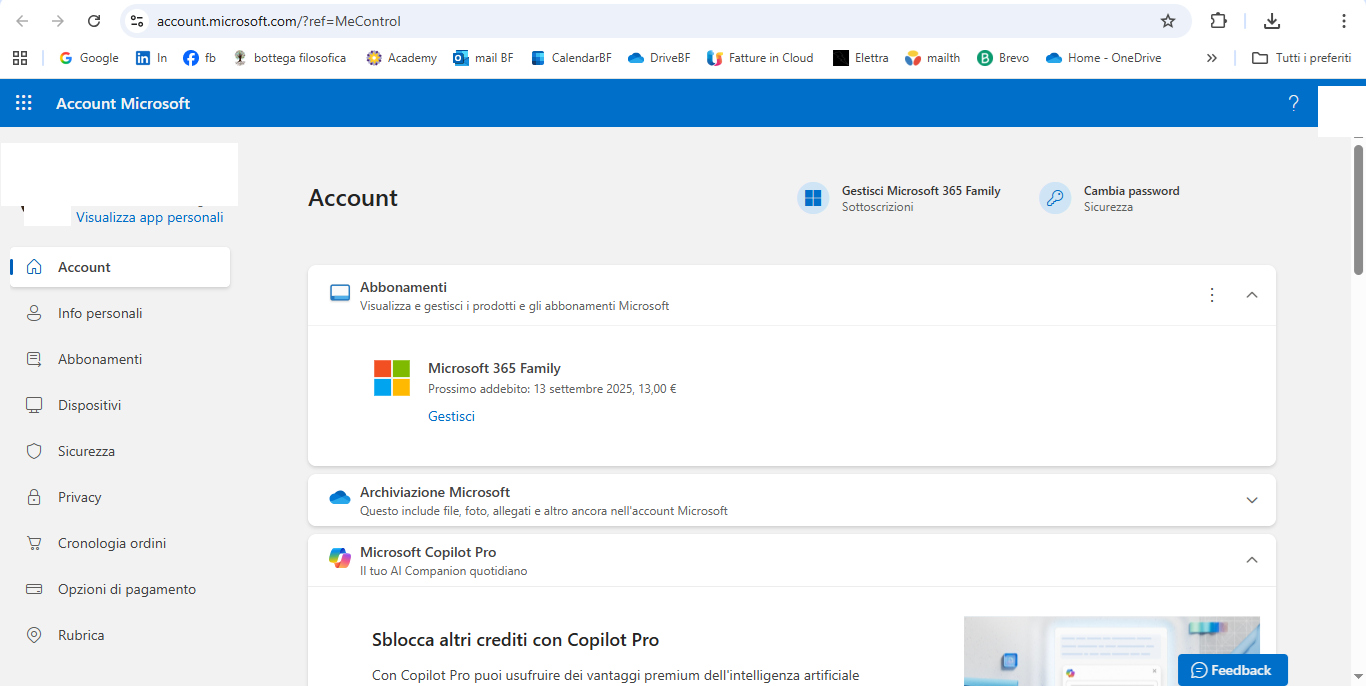Open Opzioni di pagamento in the sidebar
Screen dimensions: 1366x686
120,589
